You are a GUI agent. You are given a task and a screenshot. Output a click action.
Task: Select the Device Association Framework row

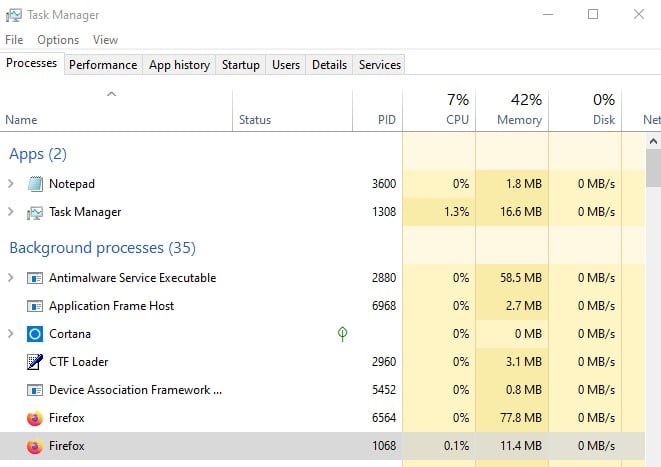322,390
